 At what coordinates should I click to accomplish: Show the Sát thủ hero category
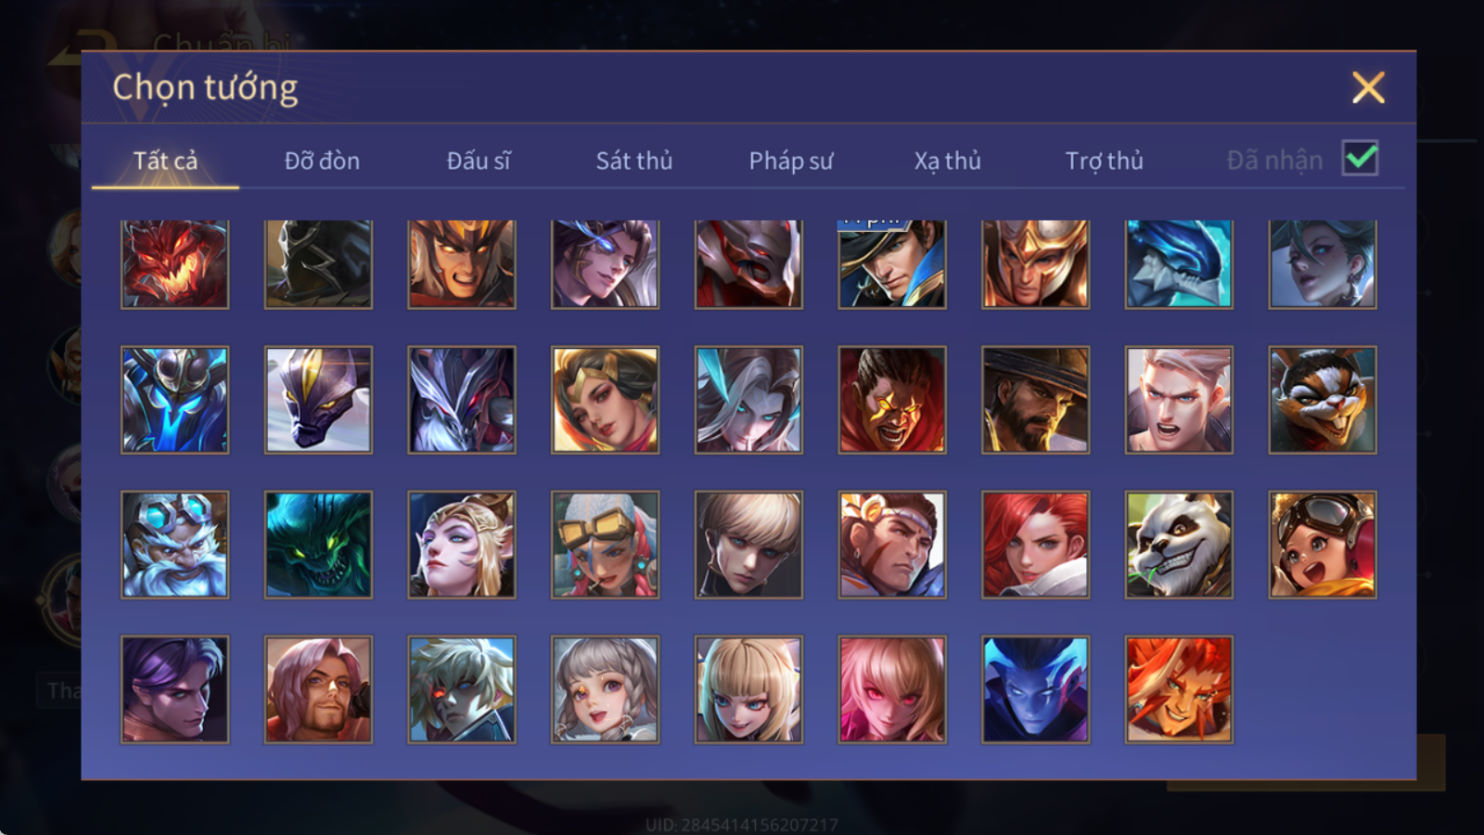tap(634, 160)
